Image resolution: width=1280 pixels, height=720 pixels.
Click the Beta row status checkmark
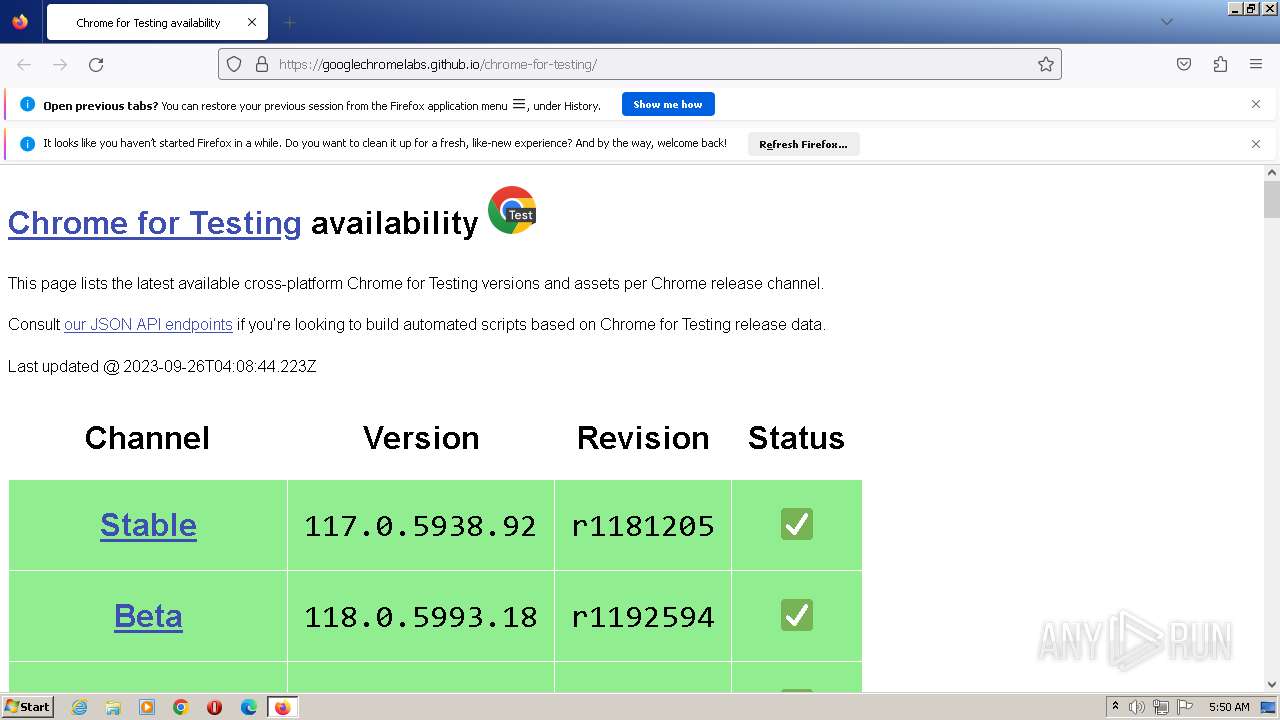pyautogui.click(x=797, y=615)
